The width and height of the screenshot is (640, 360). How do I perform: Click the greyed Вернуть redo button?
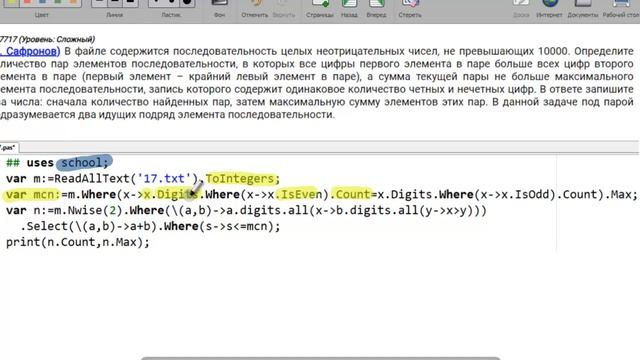pyautogui.click(x=283, y=9)
